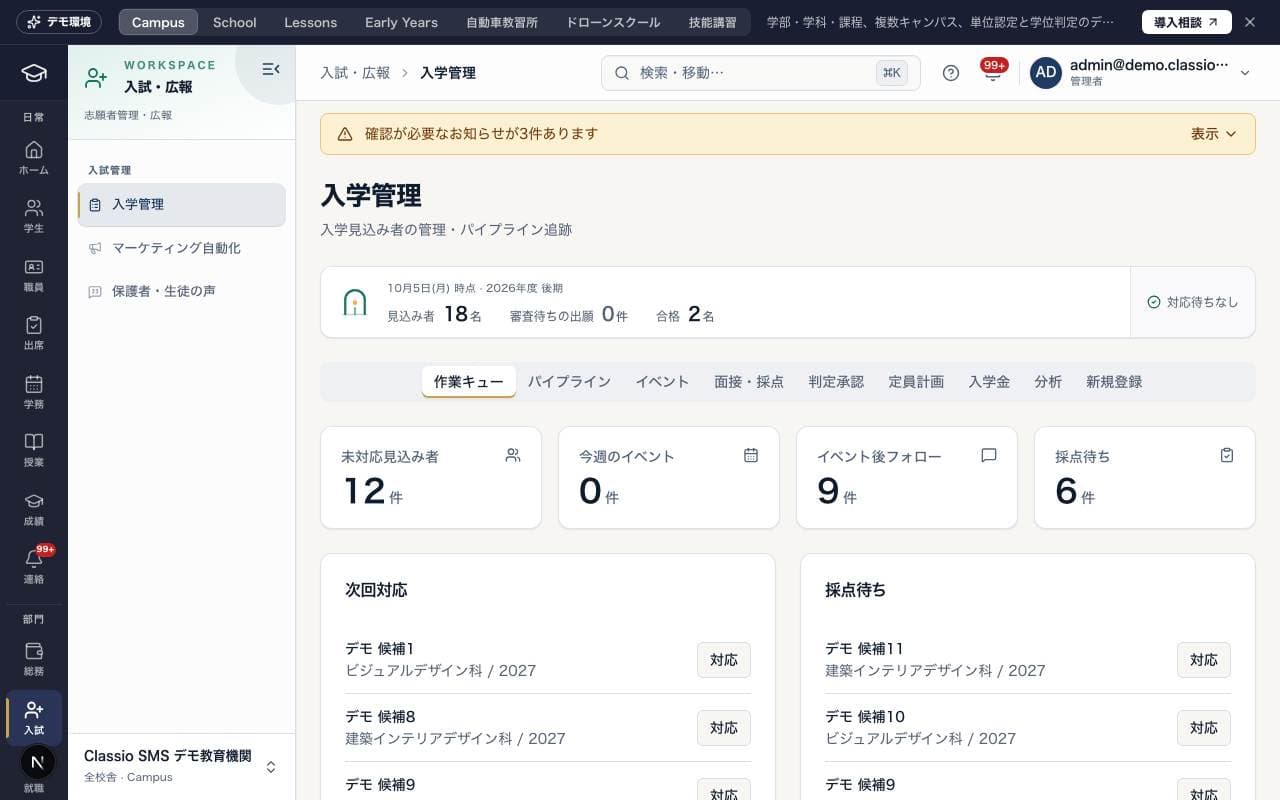This screenshot has width=1280, height=800.
Task: Go to 学生 in the left rail
Action: pos(34,216)
